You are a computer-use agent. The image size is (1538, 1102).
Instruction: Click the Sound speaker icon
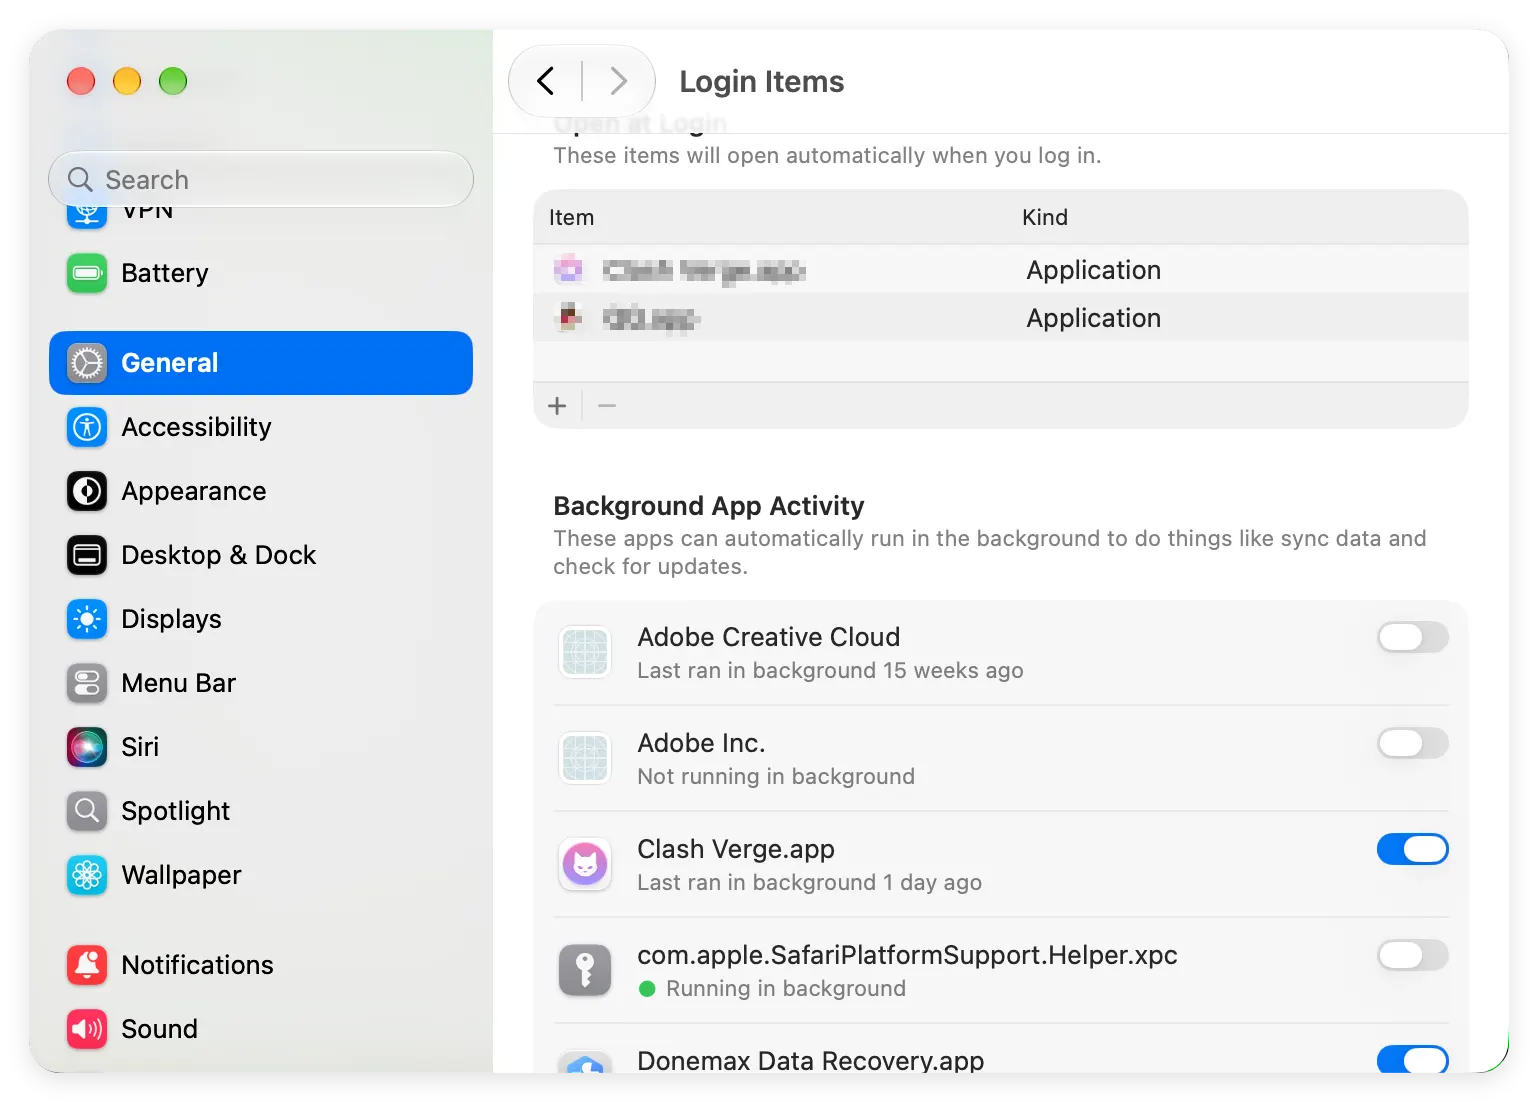[87, 1029]
